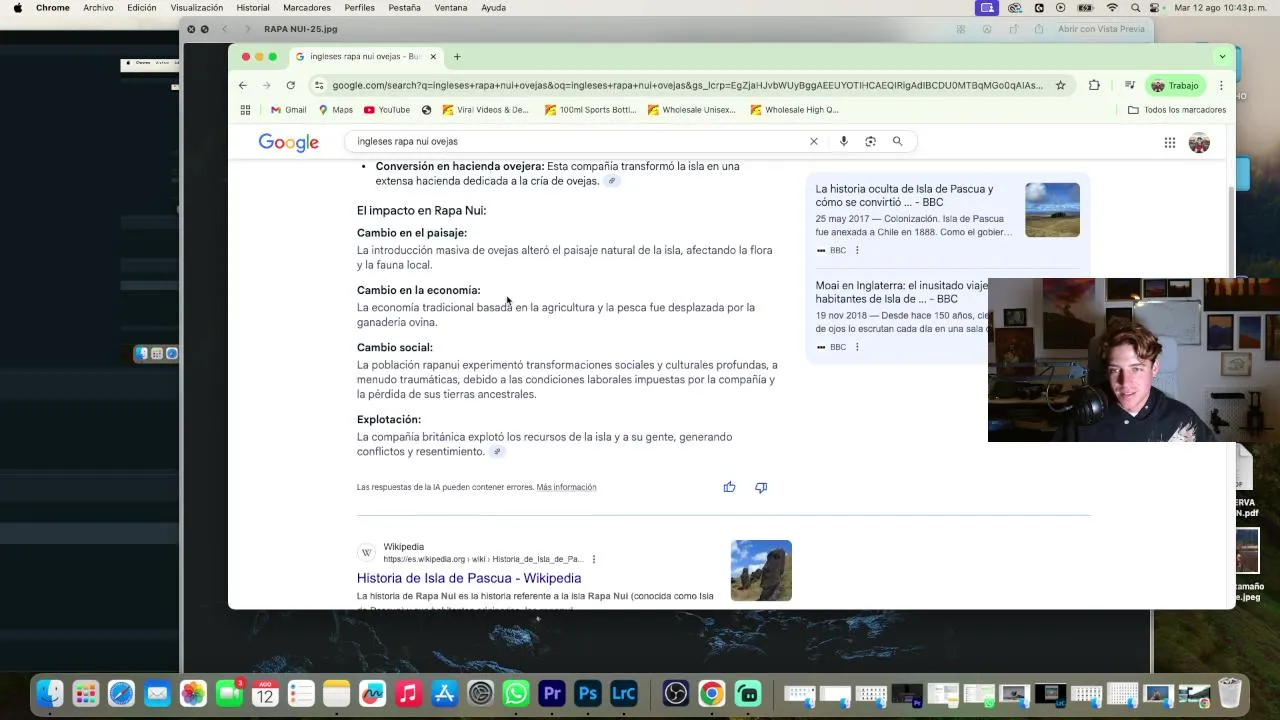Image resolution: width=1280 pixels, height=720 pixels.
Task: Close the 'ingleses rapa nui ovejas' tab
Action: coord(433,56)
